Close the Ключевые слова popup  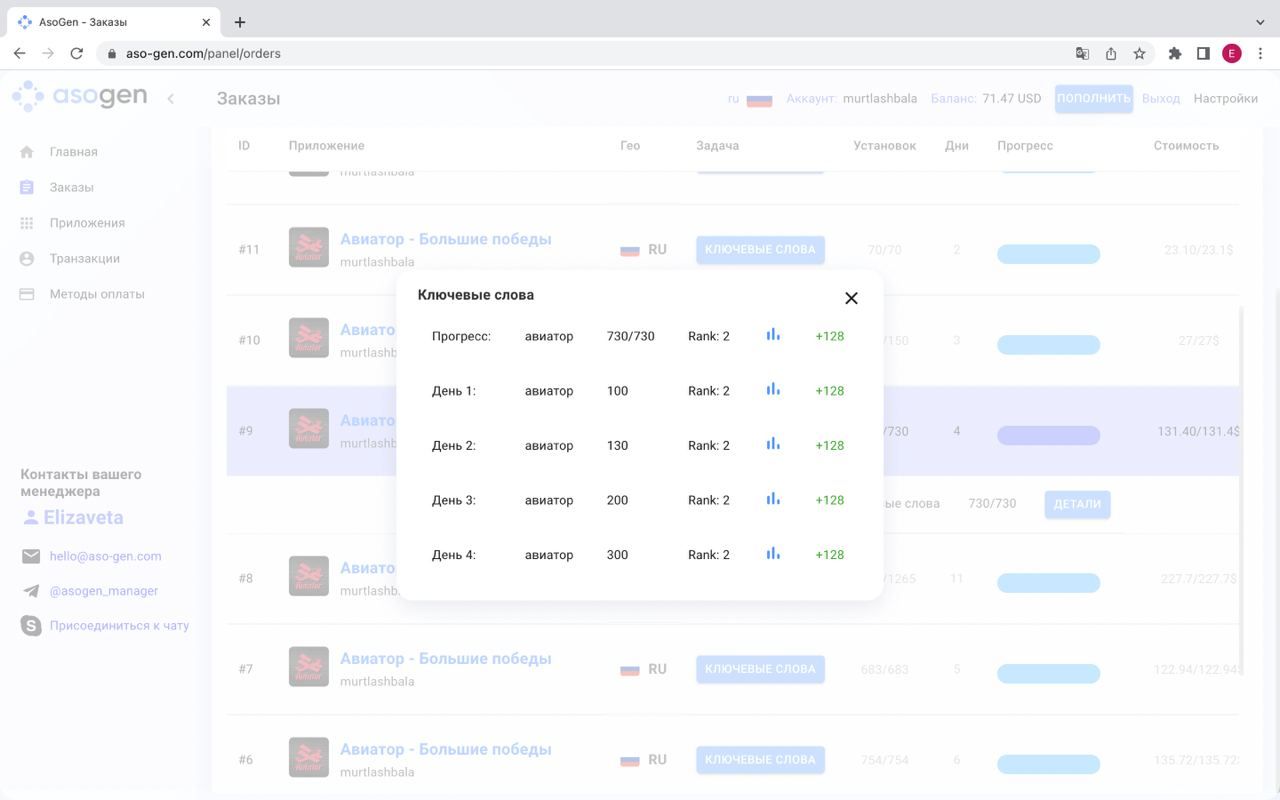851,298
